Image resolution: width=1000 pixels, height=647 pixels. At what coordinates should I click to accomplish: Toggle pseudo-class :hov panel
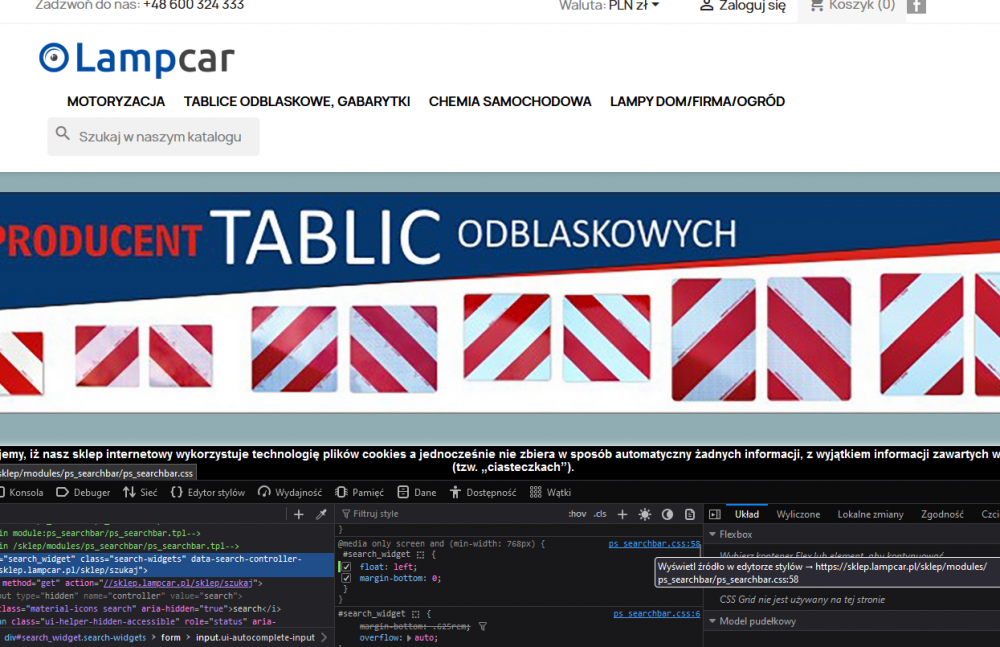pyautogui.click(x=577, y=513)
